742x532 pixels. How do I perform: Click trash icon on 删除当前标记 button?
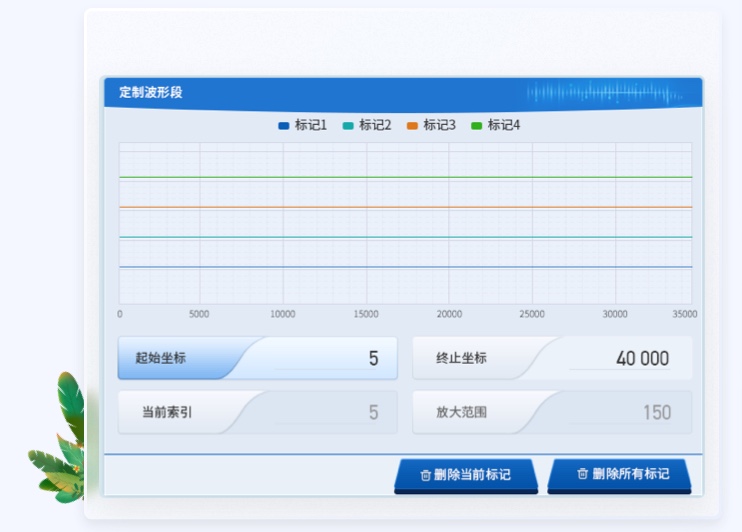[x=425, y=475]
